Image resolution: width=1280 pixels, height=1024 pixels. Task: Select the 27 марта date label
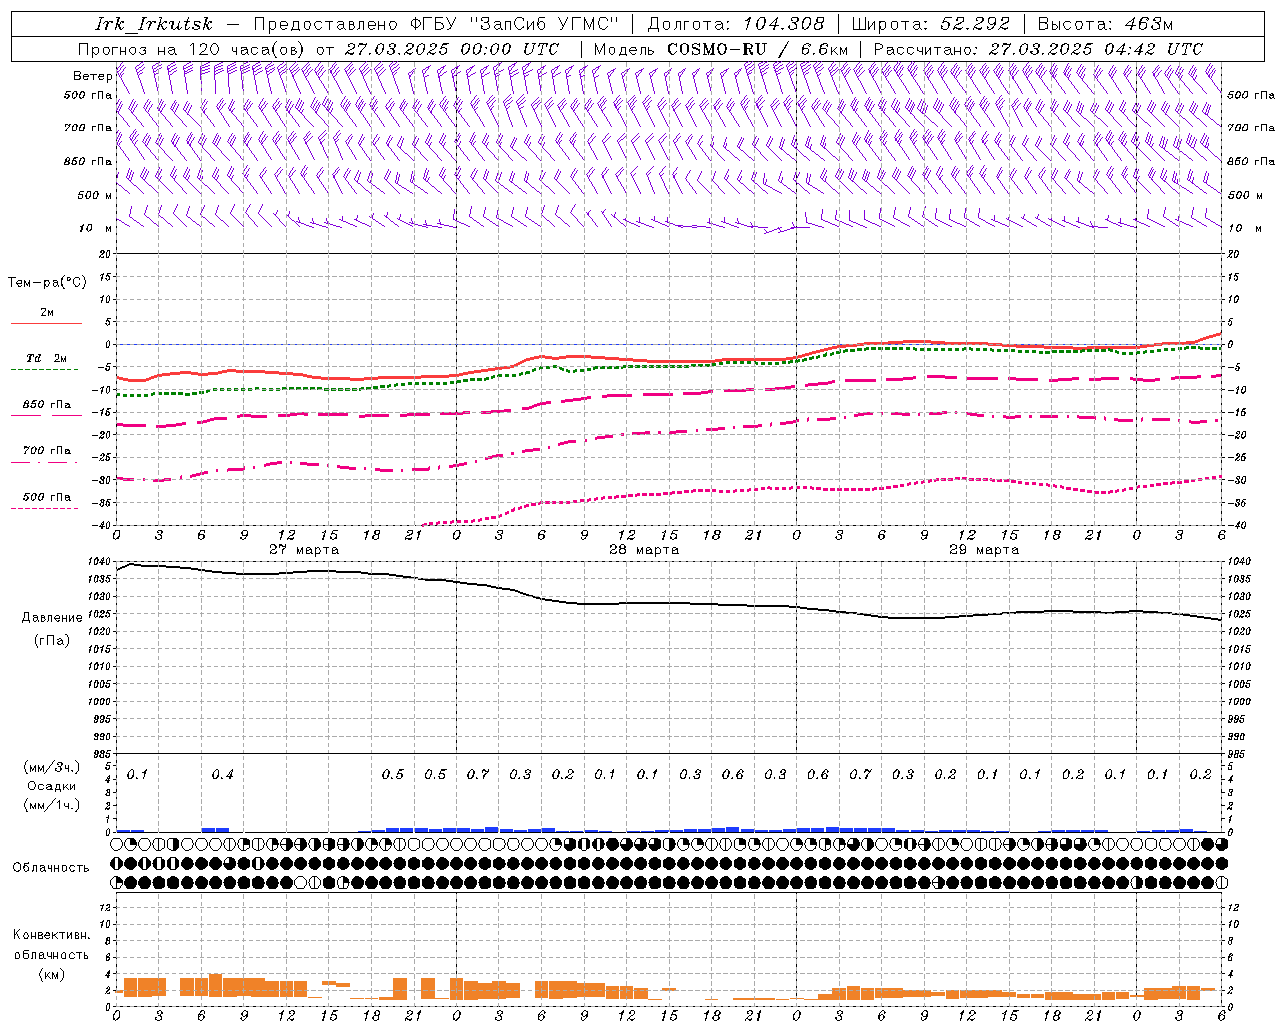click(x=304, y=550)
